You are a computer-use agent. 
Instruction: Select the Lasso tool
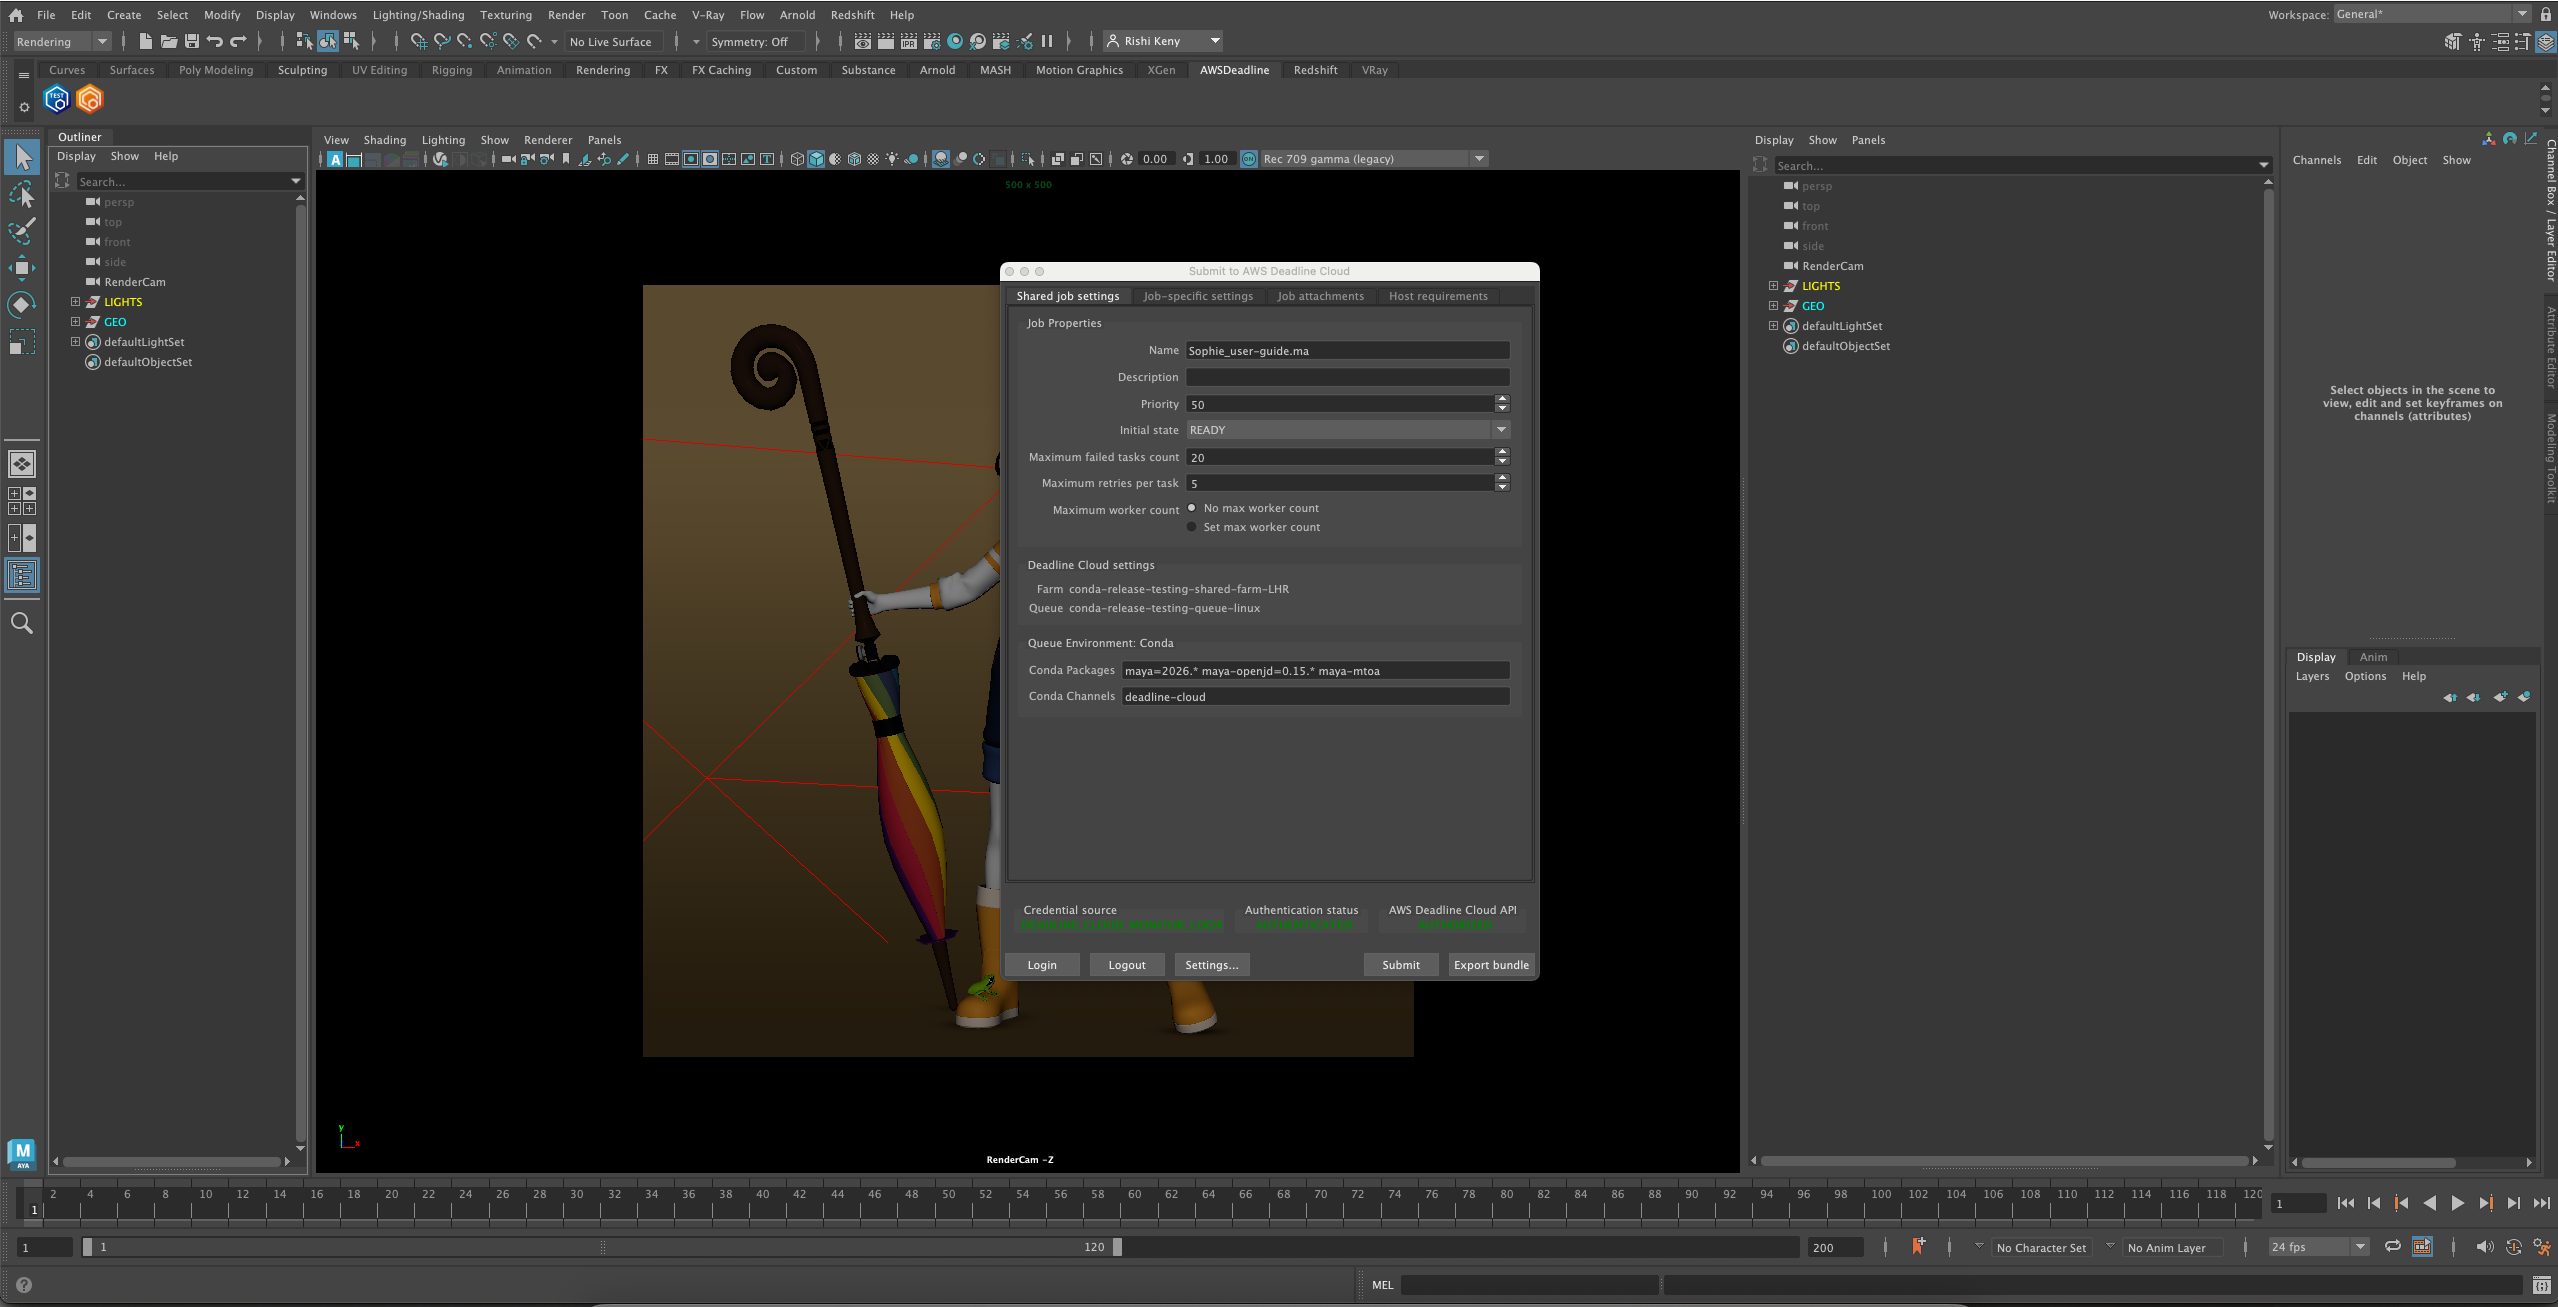(22, 194)
